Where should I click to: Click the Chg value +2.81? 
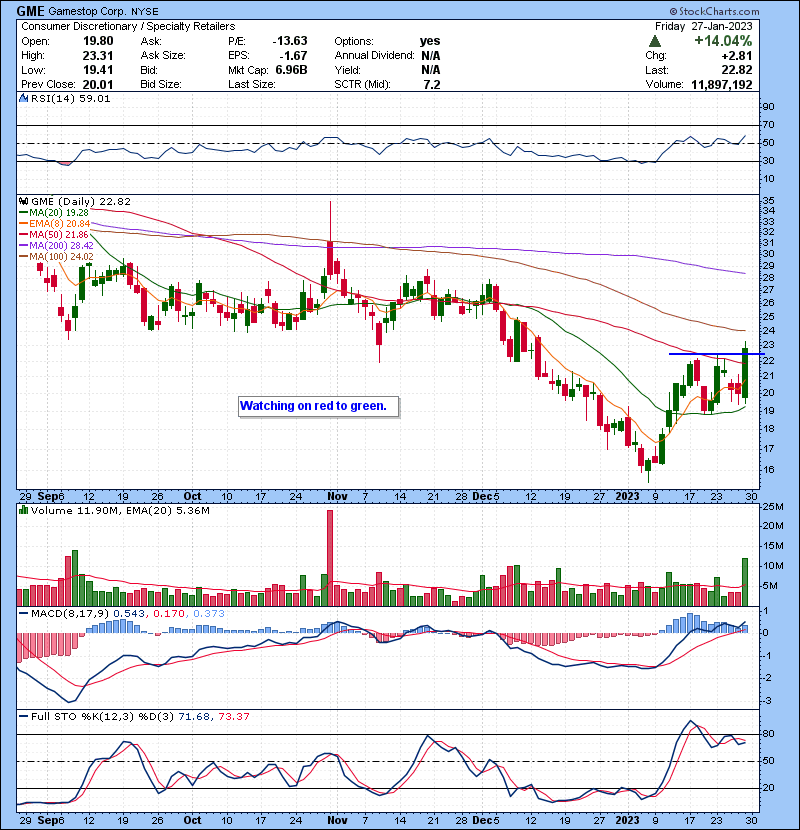point(737,56)
